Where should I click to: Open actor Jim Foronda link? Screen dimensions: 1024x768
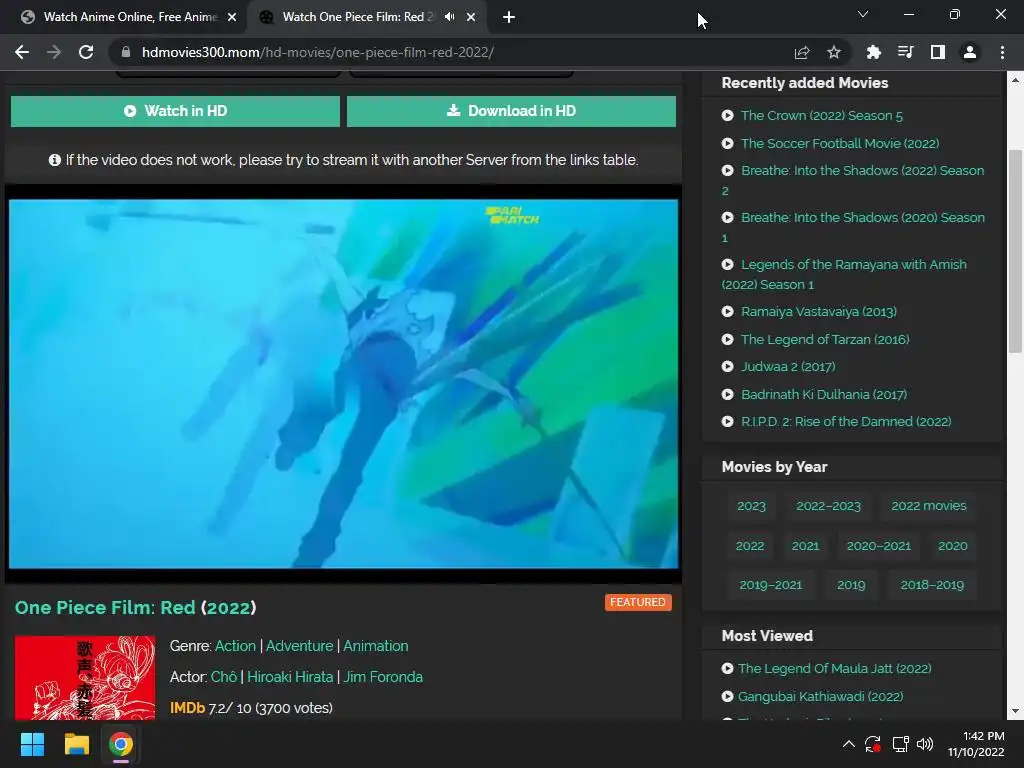point(383,677)
